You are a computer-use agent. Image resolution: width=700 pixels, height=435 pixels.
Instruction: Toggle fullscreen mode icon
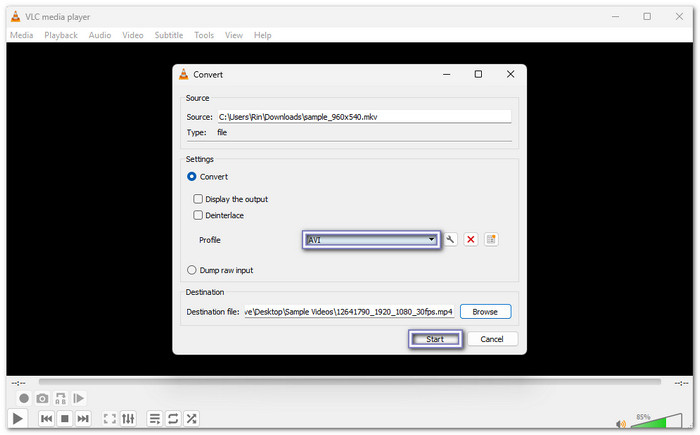pyautogui.click(x=109, y=418)
